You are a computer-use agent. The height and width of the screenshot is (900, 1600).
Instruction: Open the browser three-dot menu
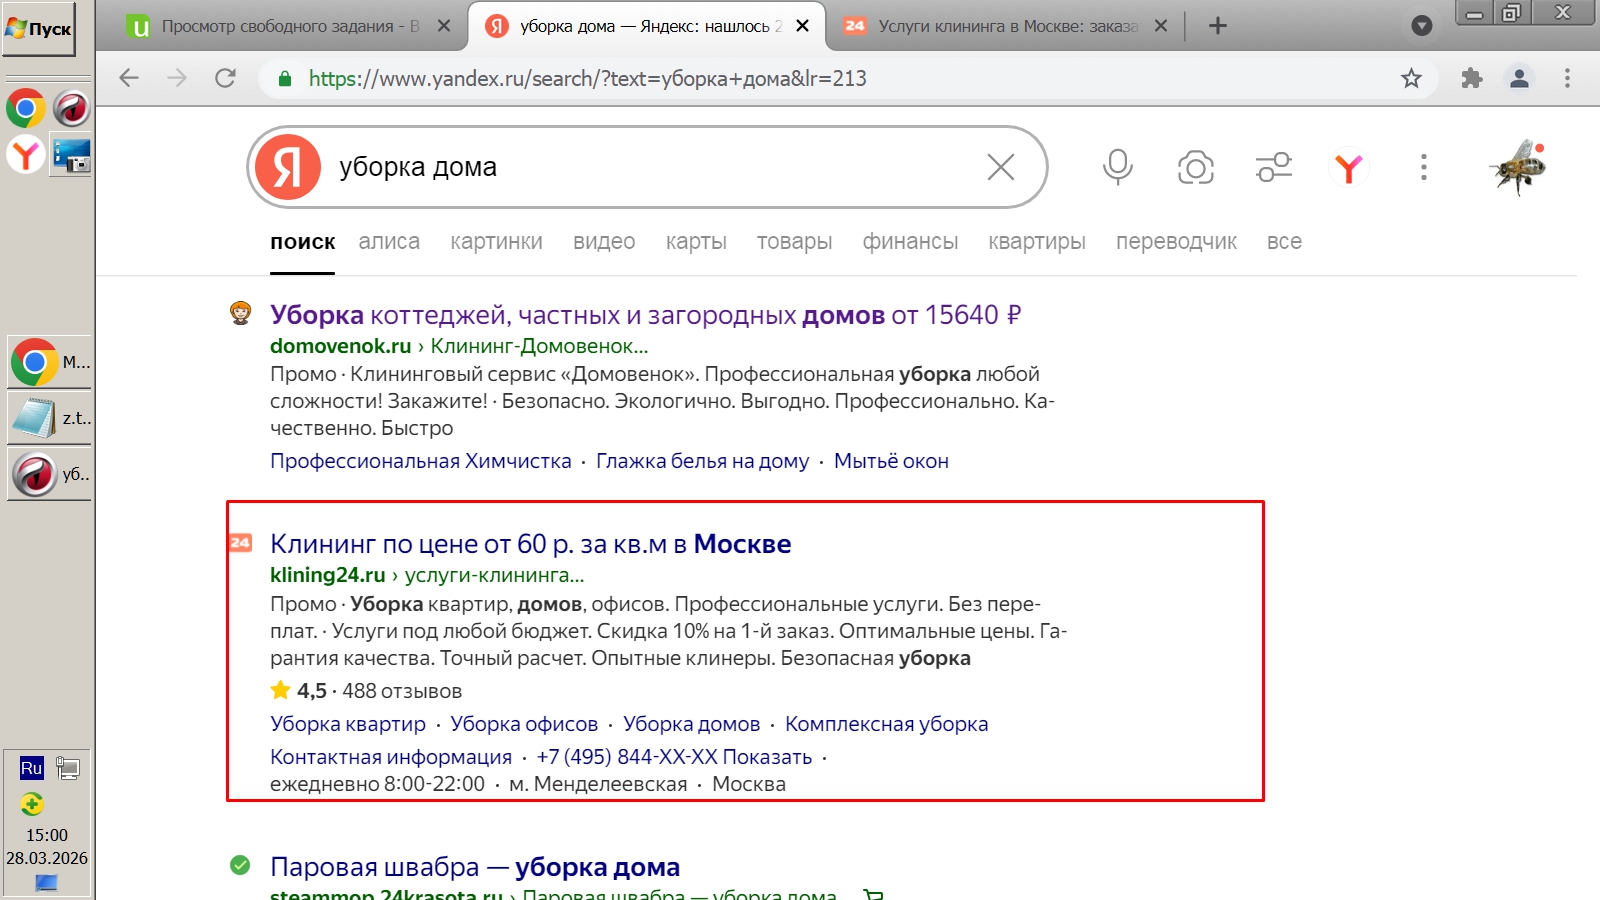tap(1567, 78)
